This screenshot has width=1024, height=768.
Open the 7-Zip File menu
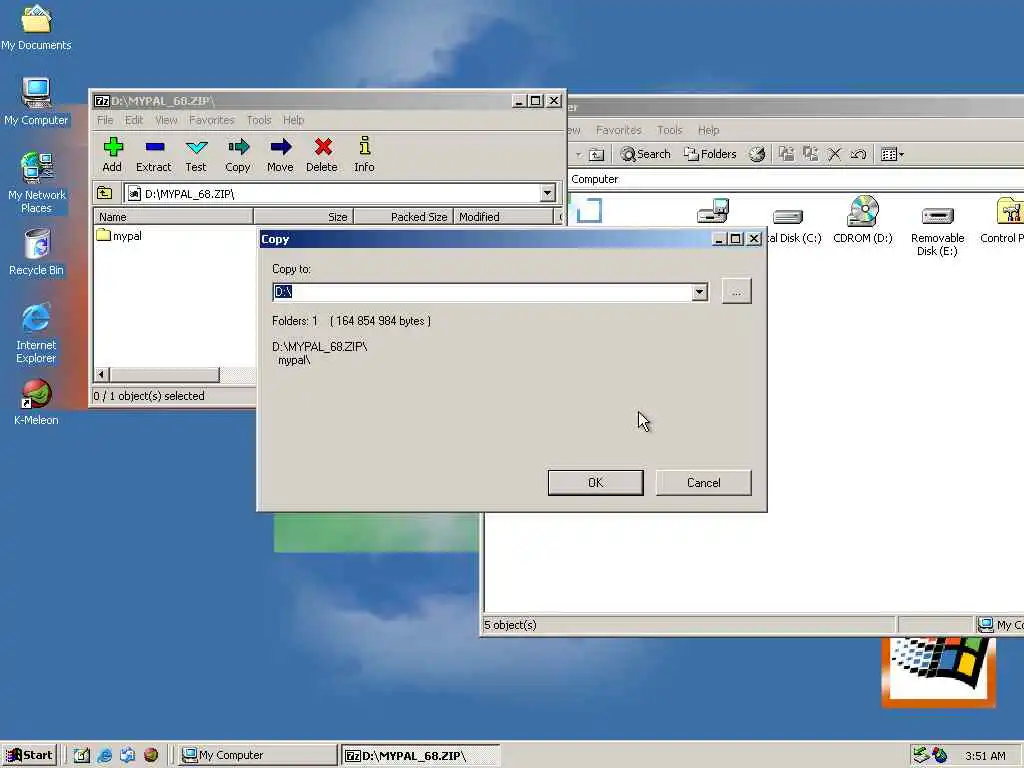click(105, 120)
